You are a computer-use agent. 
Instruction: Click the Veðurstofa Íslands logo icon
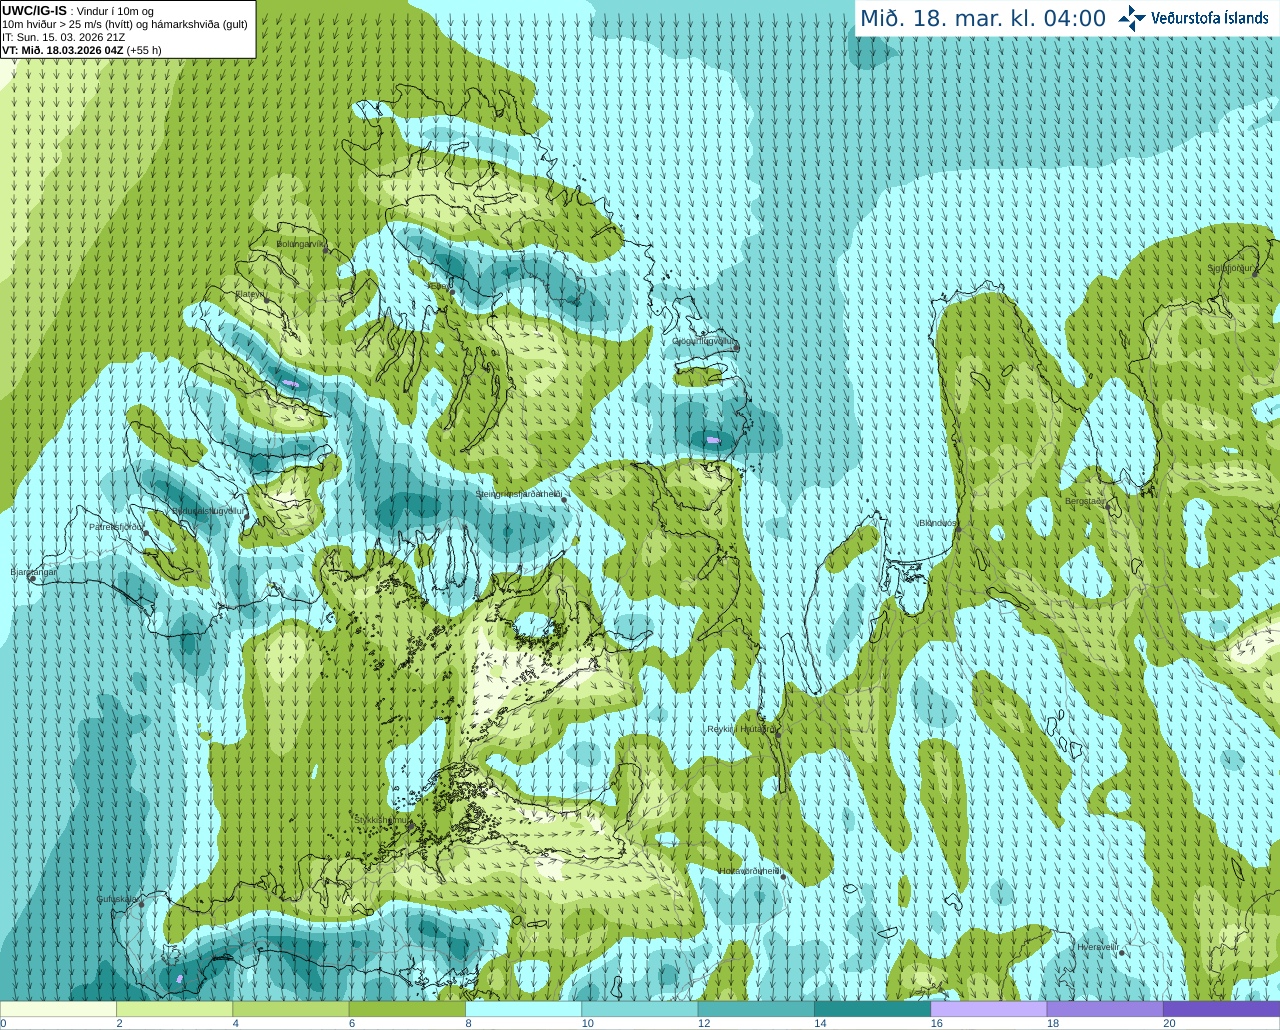pos(1132,18)
